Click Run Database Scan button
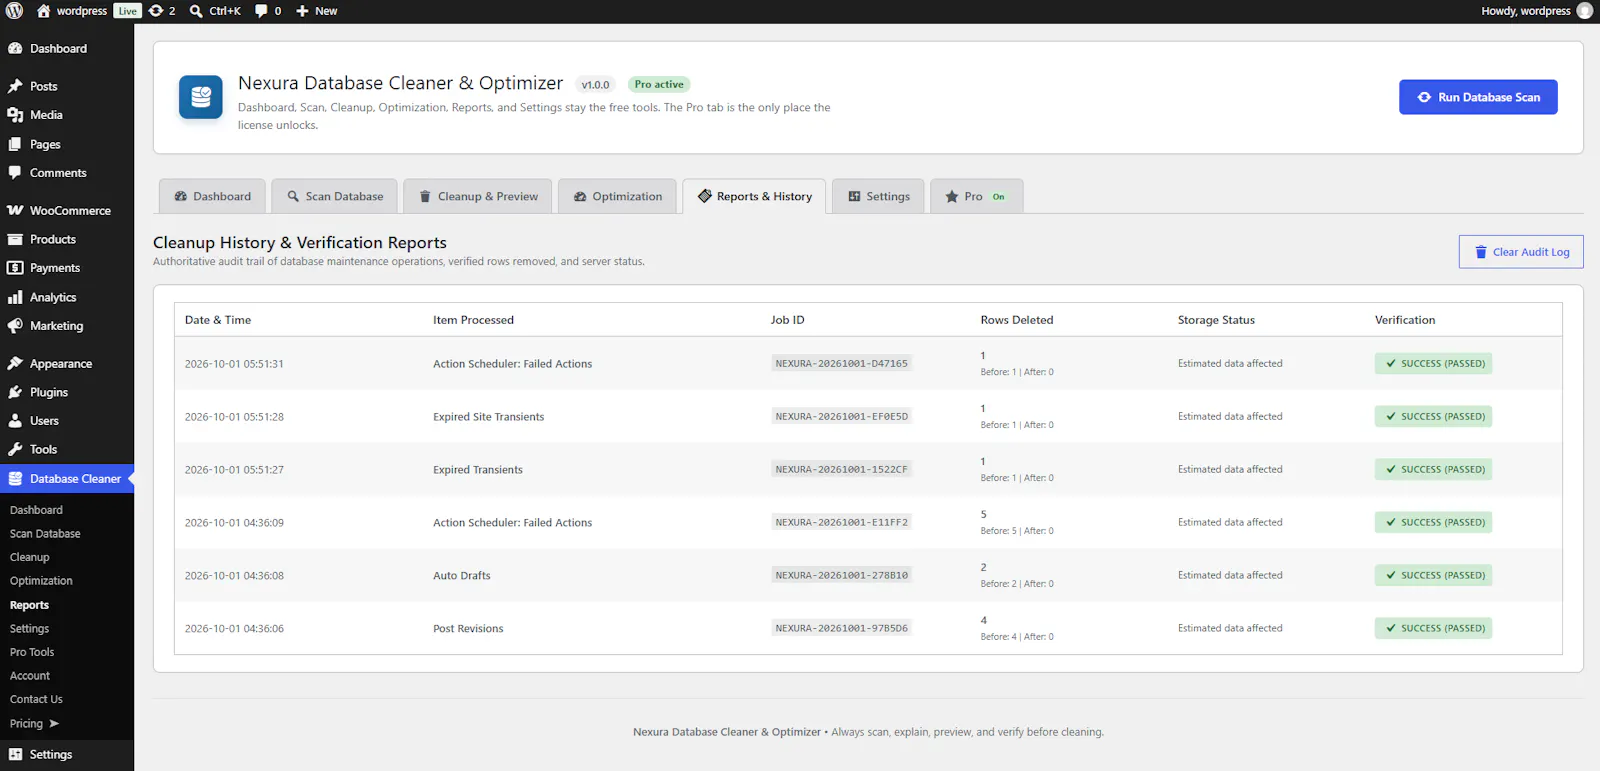 (1478, 97)
